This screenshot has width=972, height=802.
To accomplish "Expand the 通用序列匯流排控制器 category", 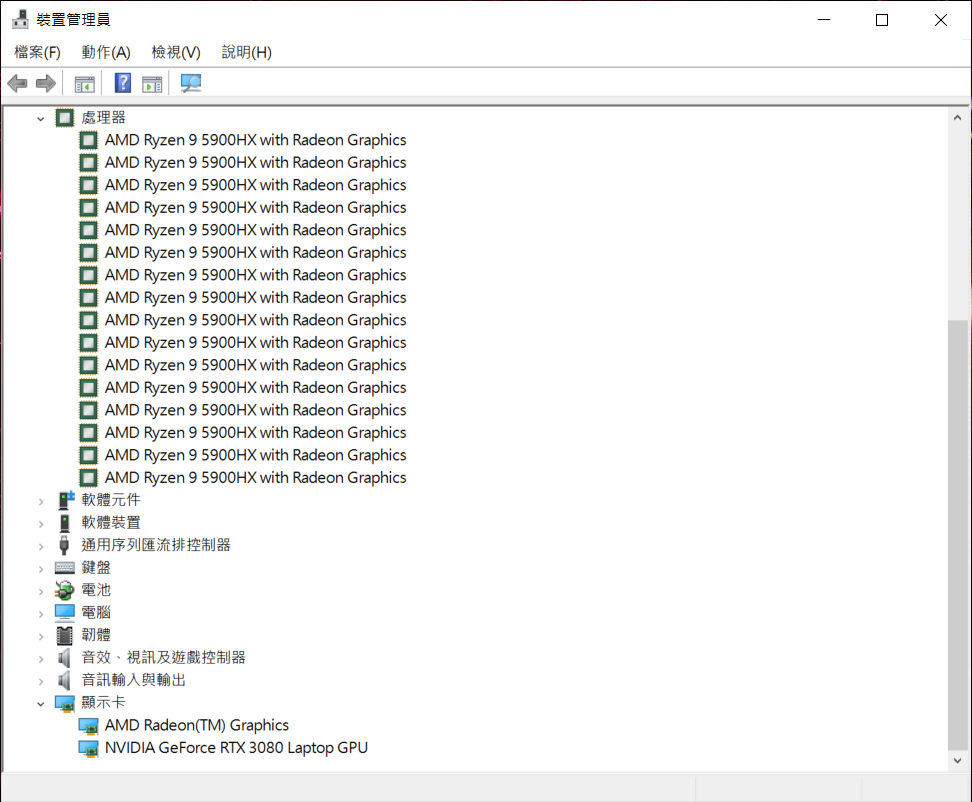I will 41,546.
